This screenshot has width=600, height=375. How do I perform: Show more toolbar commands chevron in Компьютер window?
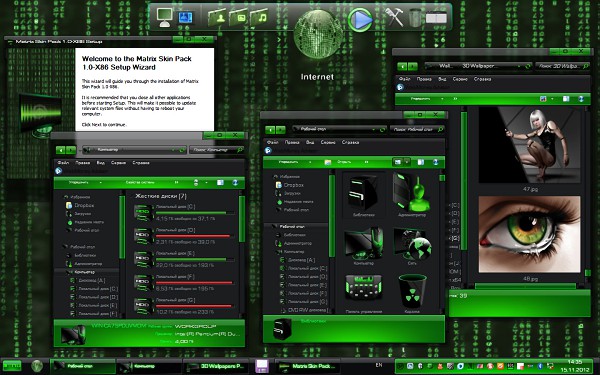(176, 183)
